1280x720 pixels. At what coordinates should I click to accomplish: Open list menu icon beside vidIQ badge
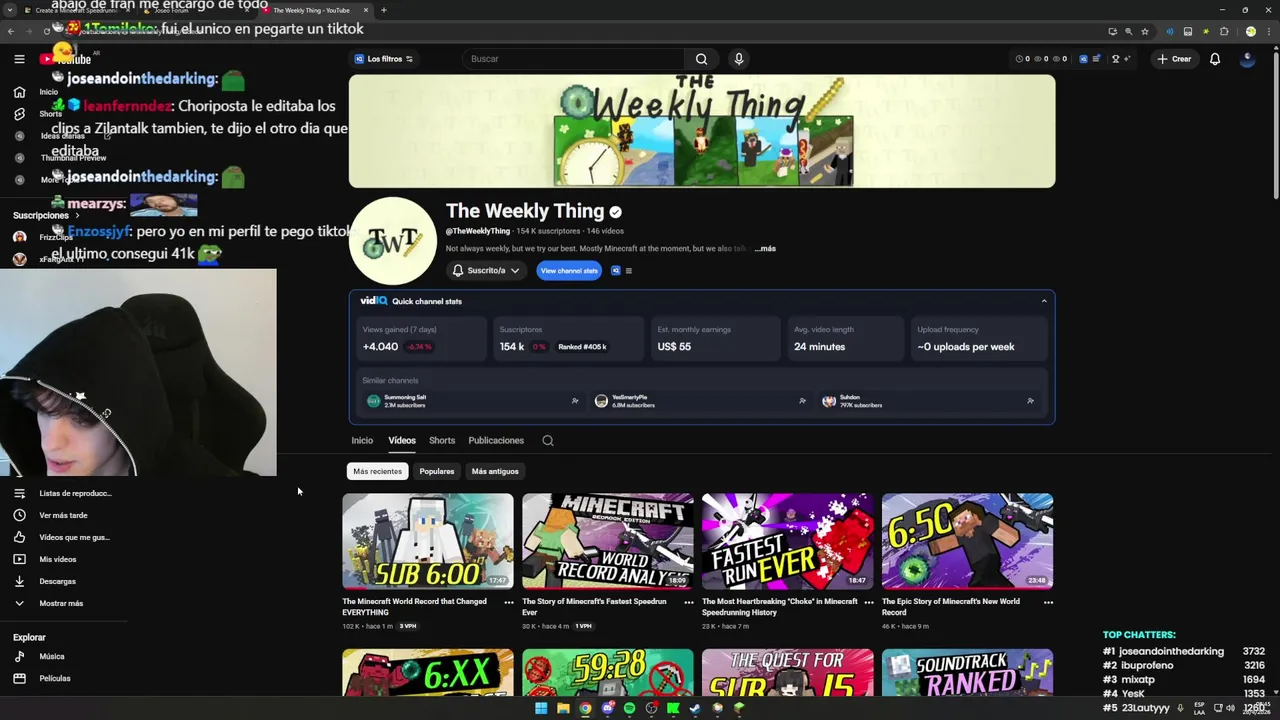[x=628, y=270]
